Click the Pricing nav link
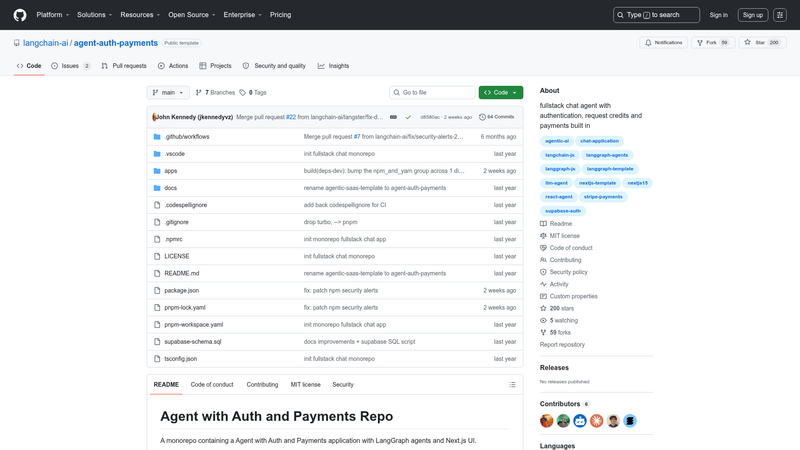 [281, 15]
